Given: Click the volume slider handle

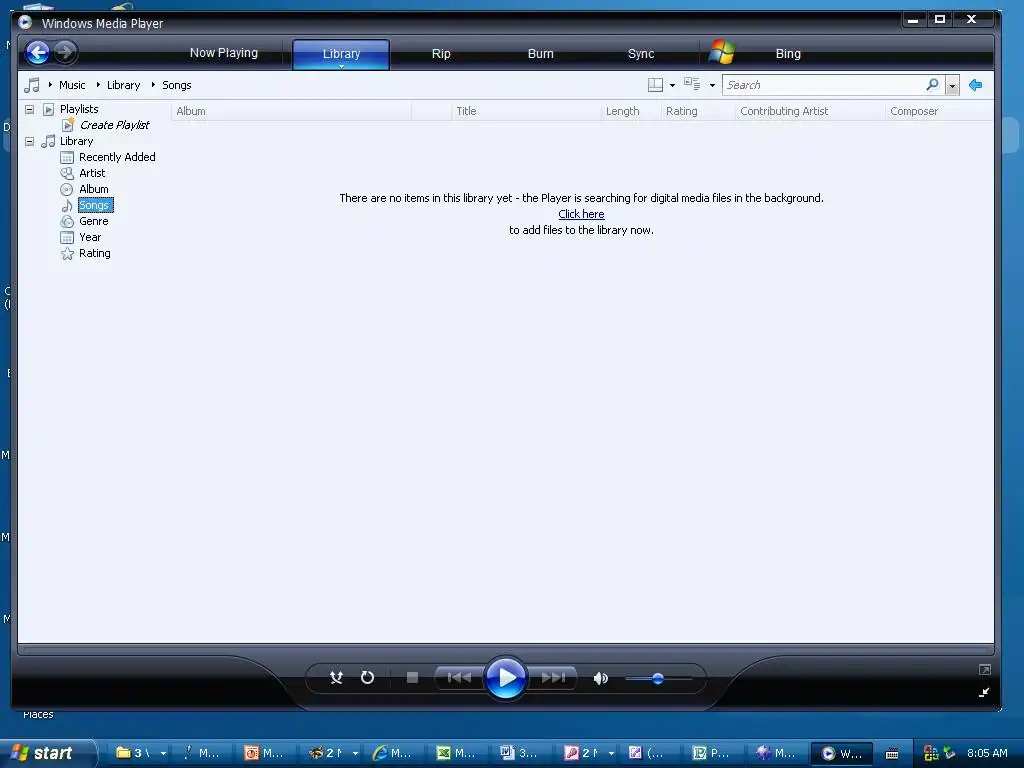Looking at the screenshot, I should coord(658,679).
